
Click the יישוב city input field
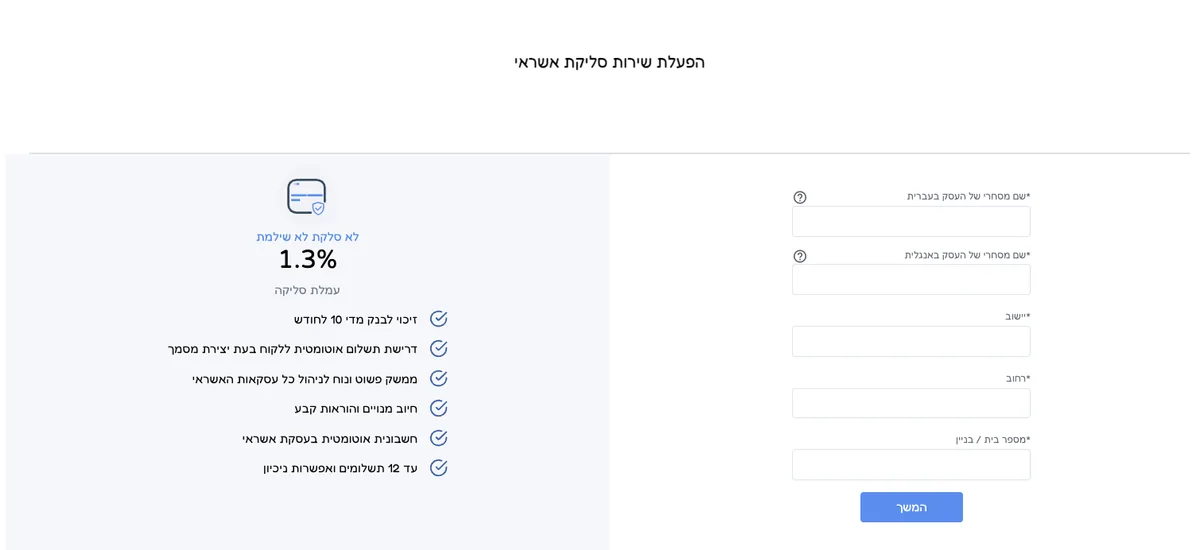coord(911,341)
